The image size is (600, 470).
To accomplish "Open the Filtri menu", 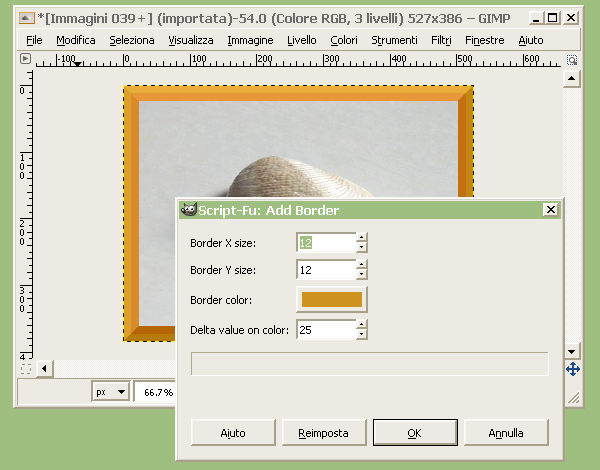I will (441, 40).
